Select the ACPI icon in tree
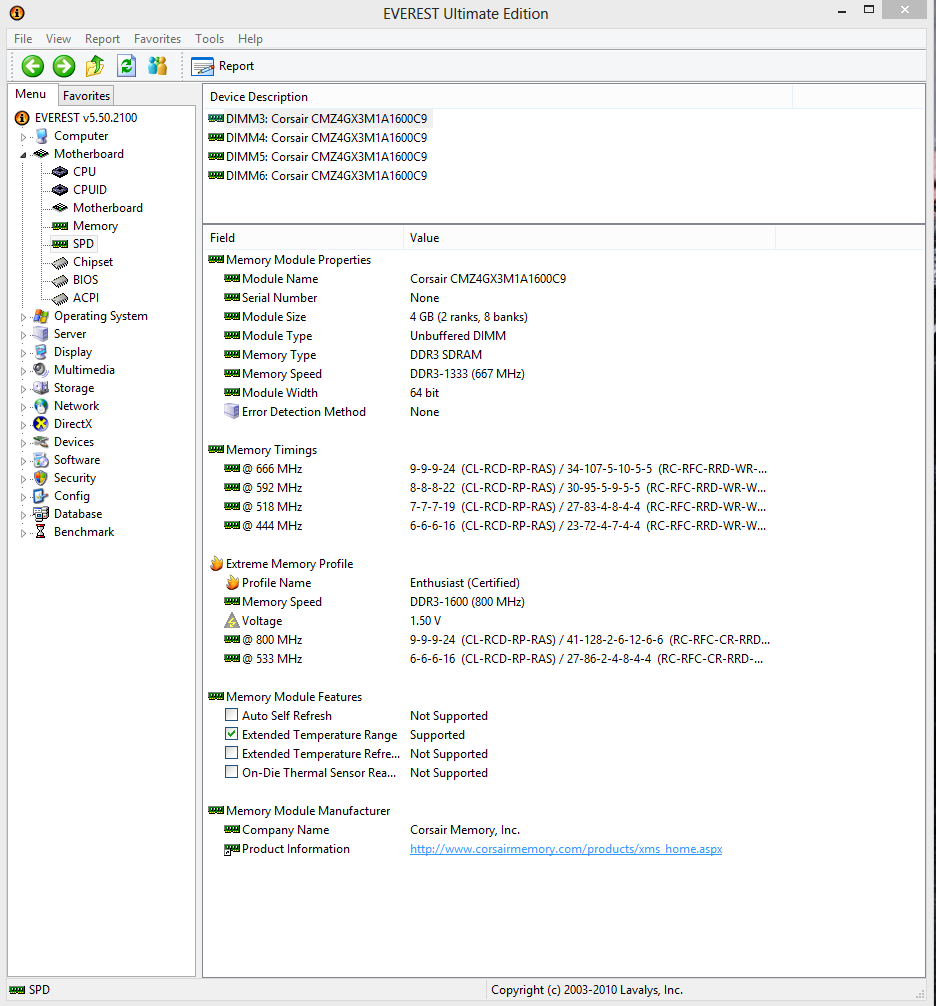The width and height of the screenshot is (936, 1006). coord(60,298)
